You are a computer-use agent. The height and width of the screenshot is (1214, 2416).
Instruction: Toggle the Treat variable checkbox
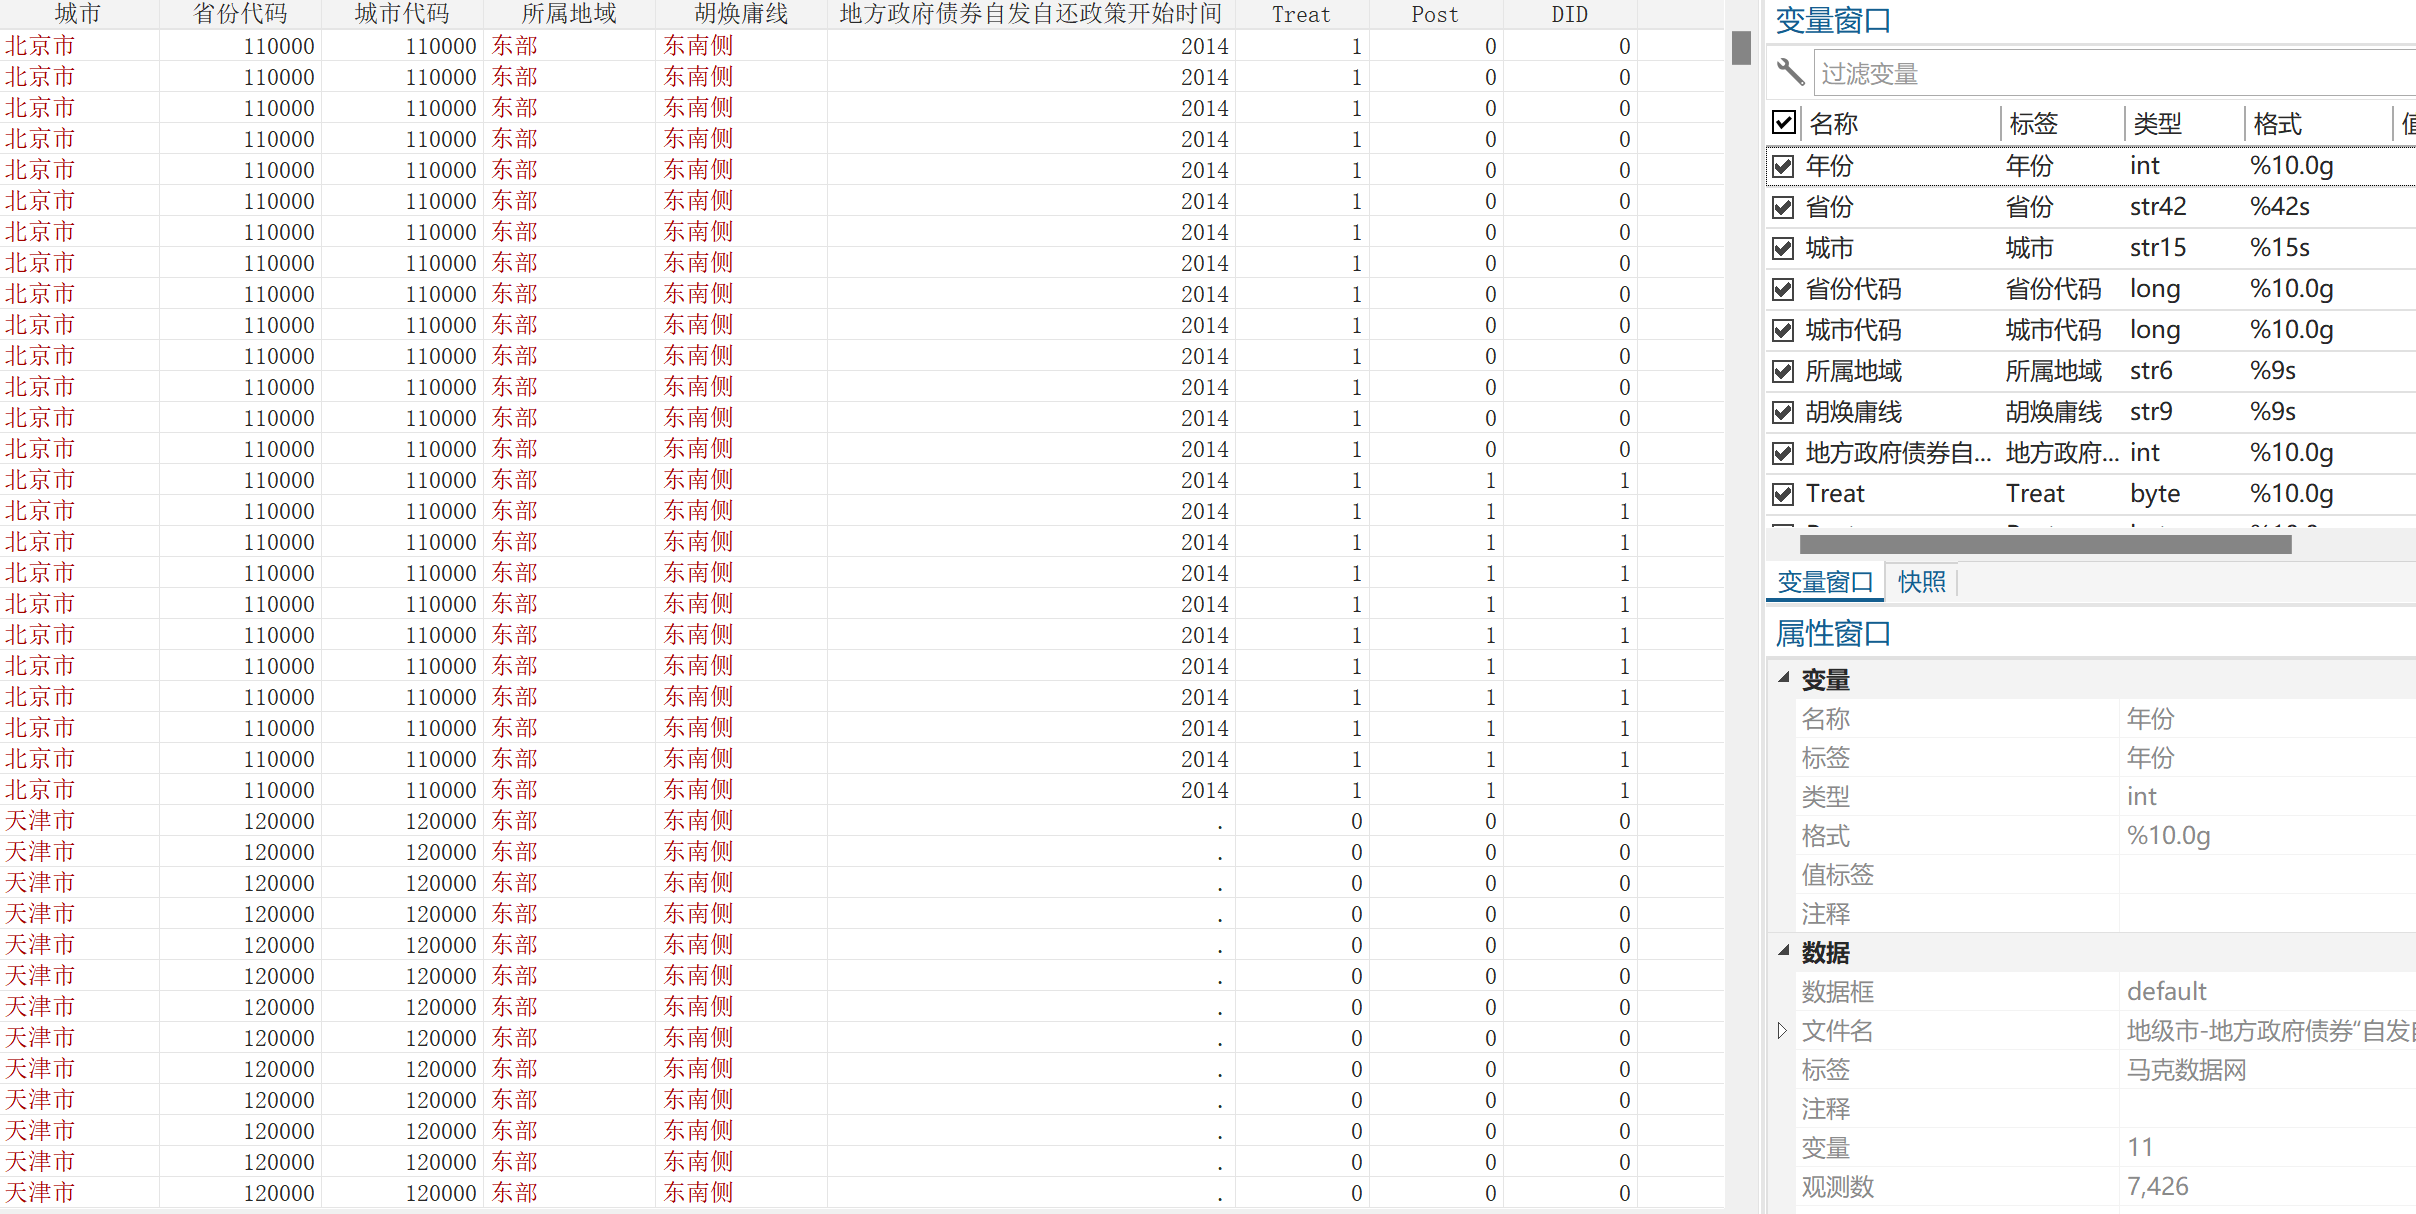pos(1783,494)
